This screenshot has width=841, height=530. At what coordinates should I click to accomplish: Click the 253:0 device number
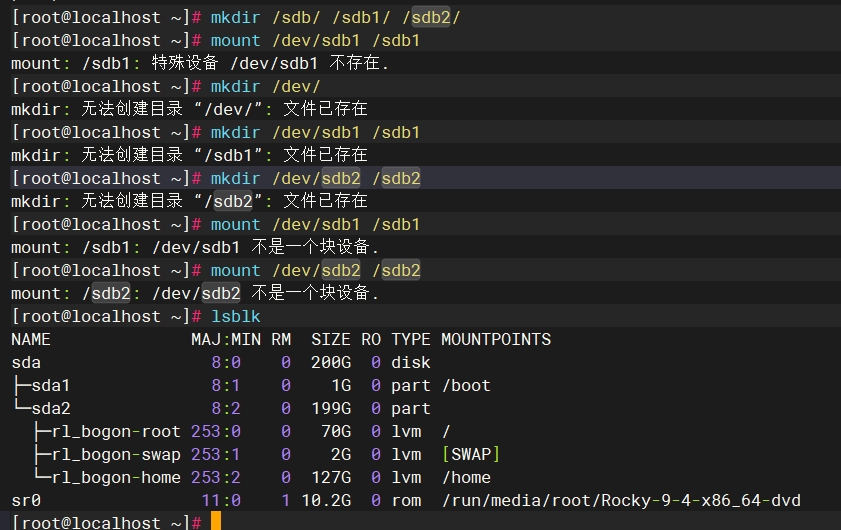click(216, 432)
